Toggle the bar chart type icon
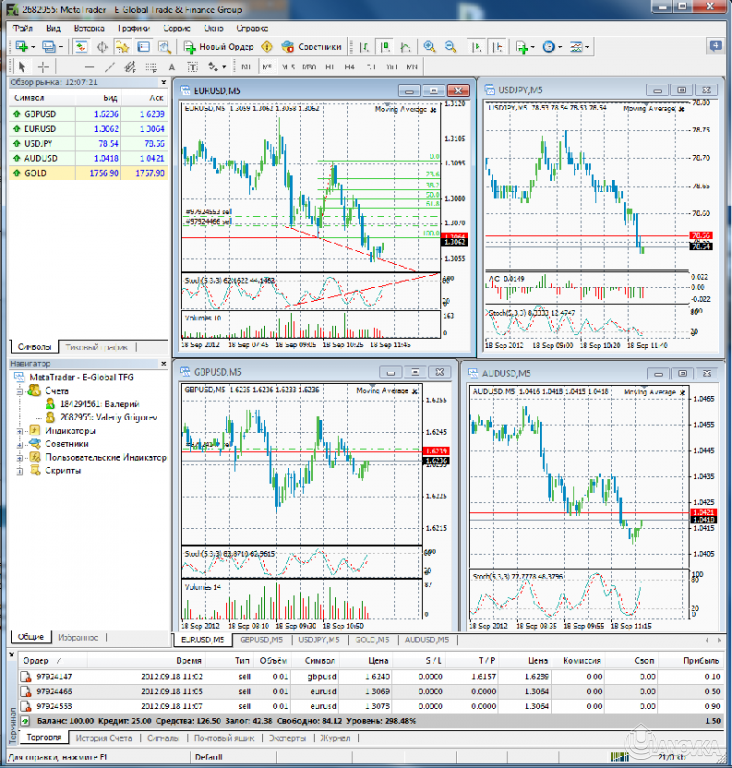The width and height of the screenshot is (732, 768). tap(365, 46)
